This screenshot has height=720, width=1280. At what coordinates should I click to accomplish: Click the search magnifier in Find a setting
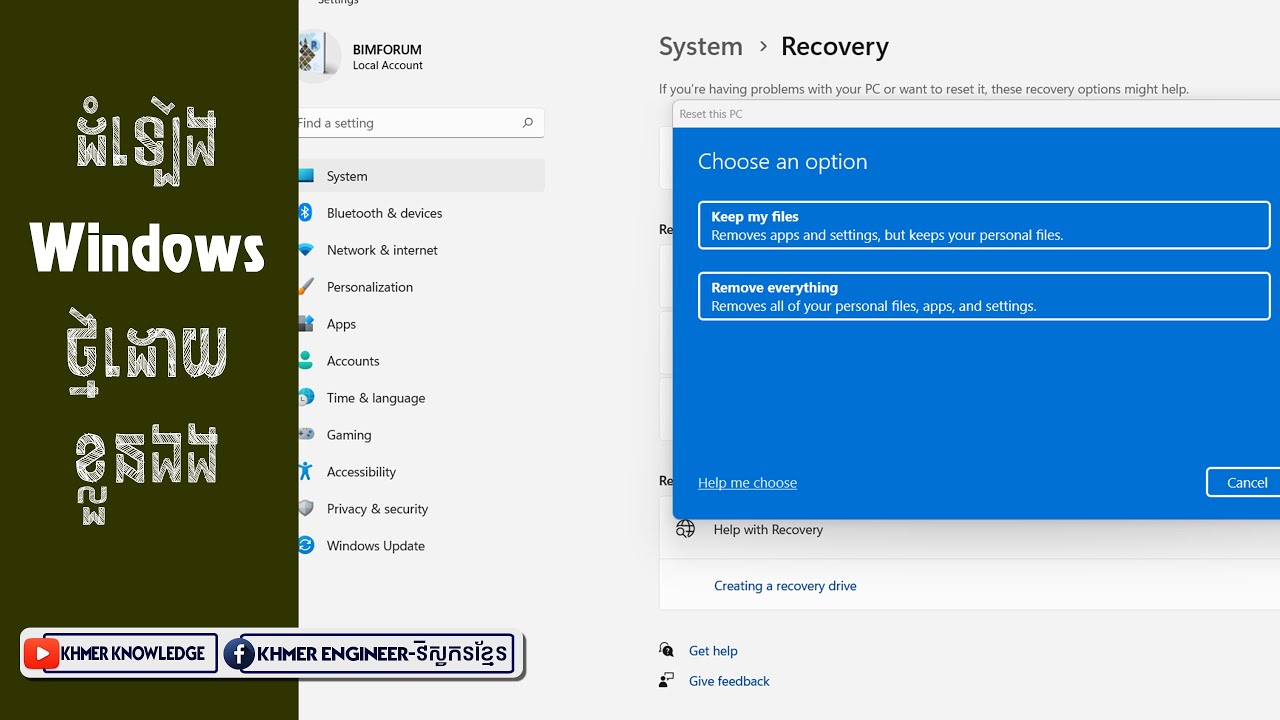[x=528, y=123]
